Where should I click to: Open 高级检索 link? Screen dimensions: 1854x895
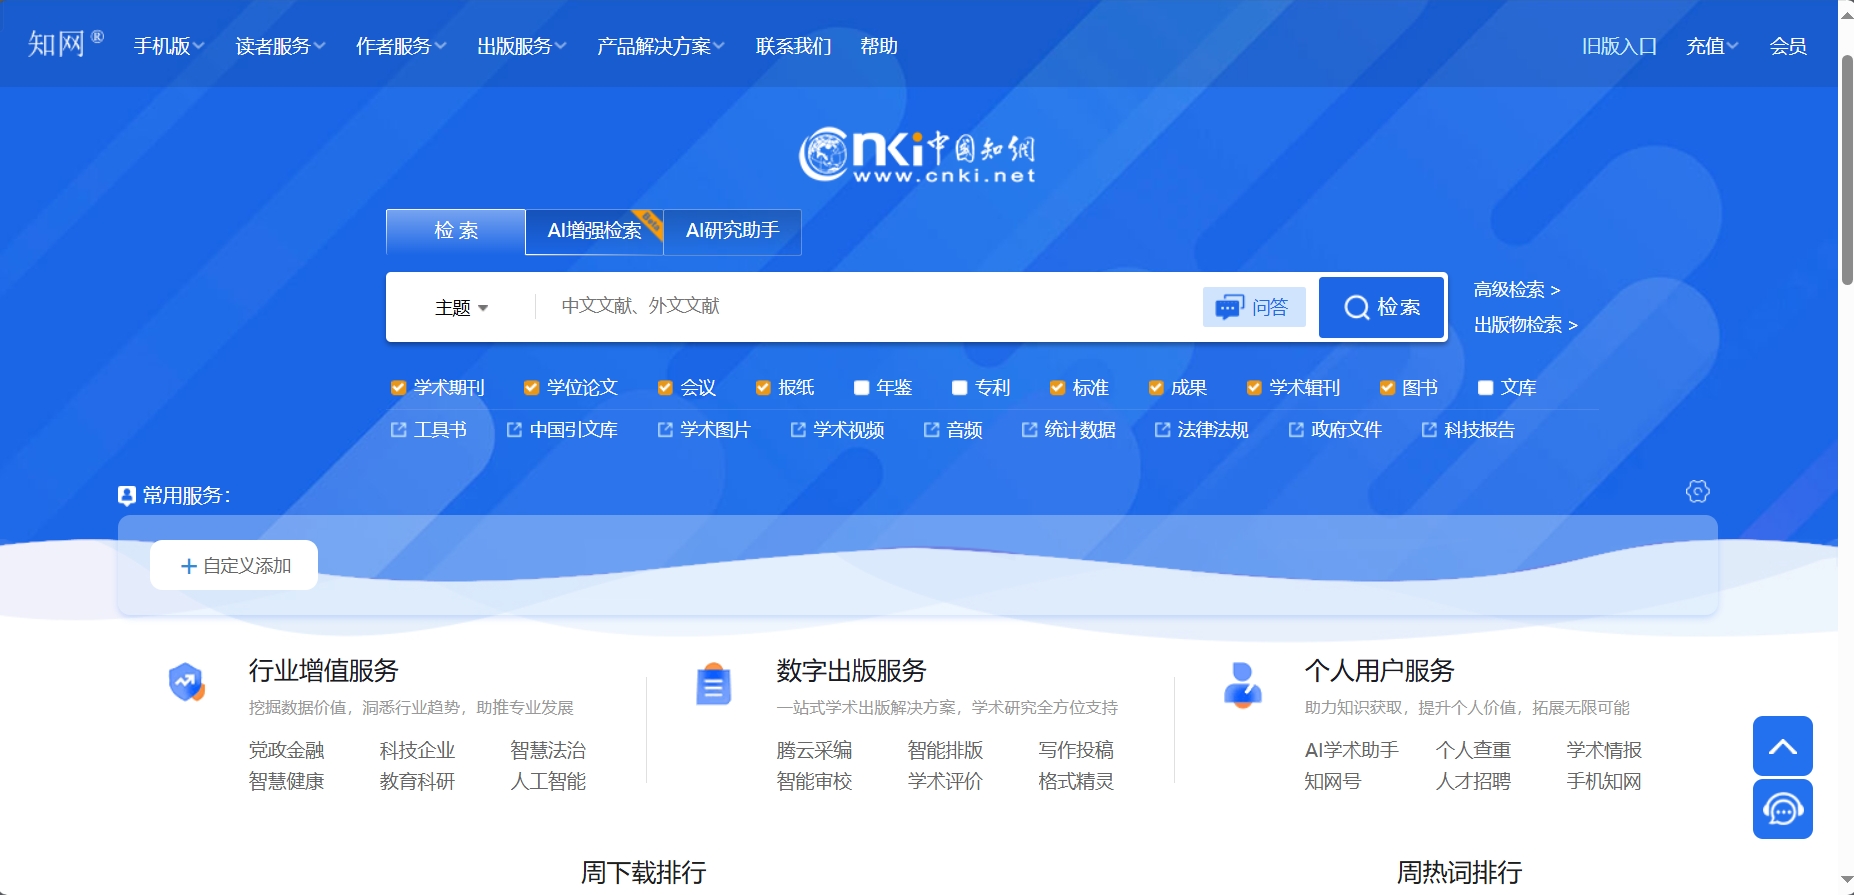(1516, 290)
